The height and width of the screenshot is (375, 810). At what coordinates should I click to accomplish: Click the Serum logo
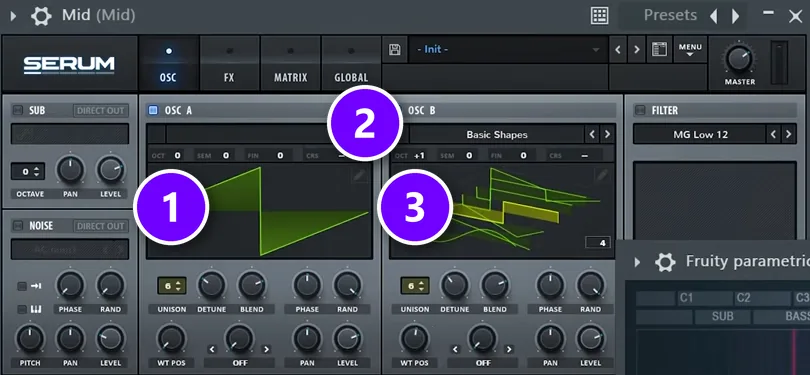pos(69,65)
